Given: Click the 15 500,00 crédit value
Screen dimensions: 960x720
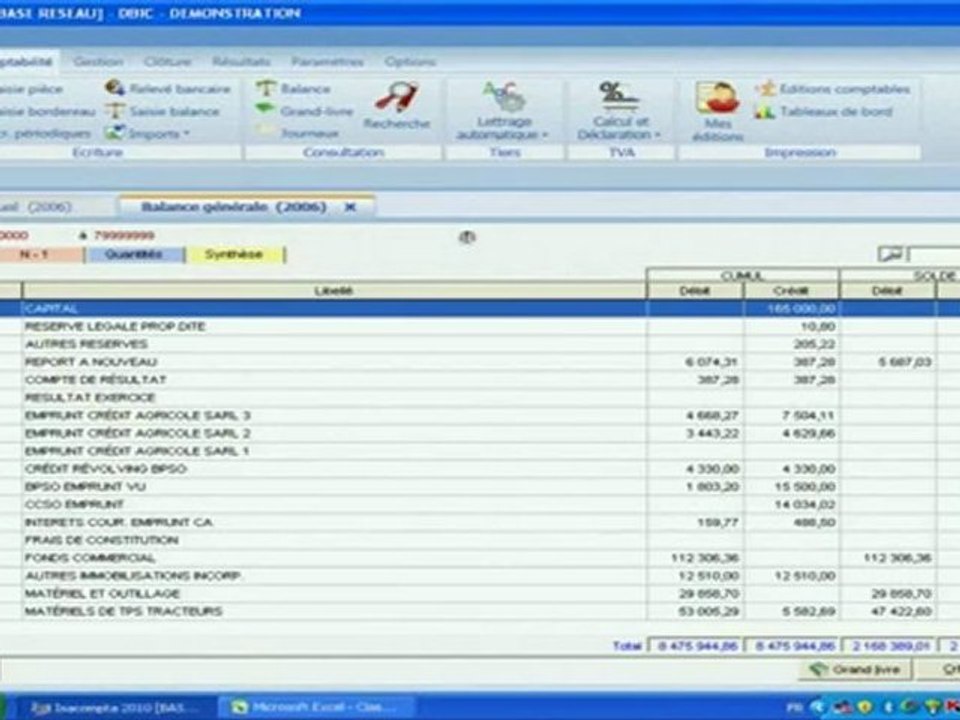Looking at the screenshot, I should [805, 486].
